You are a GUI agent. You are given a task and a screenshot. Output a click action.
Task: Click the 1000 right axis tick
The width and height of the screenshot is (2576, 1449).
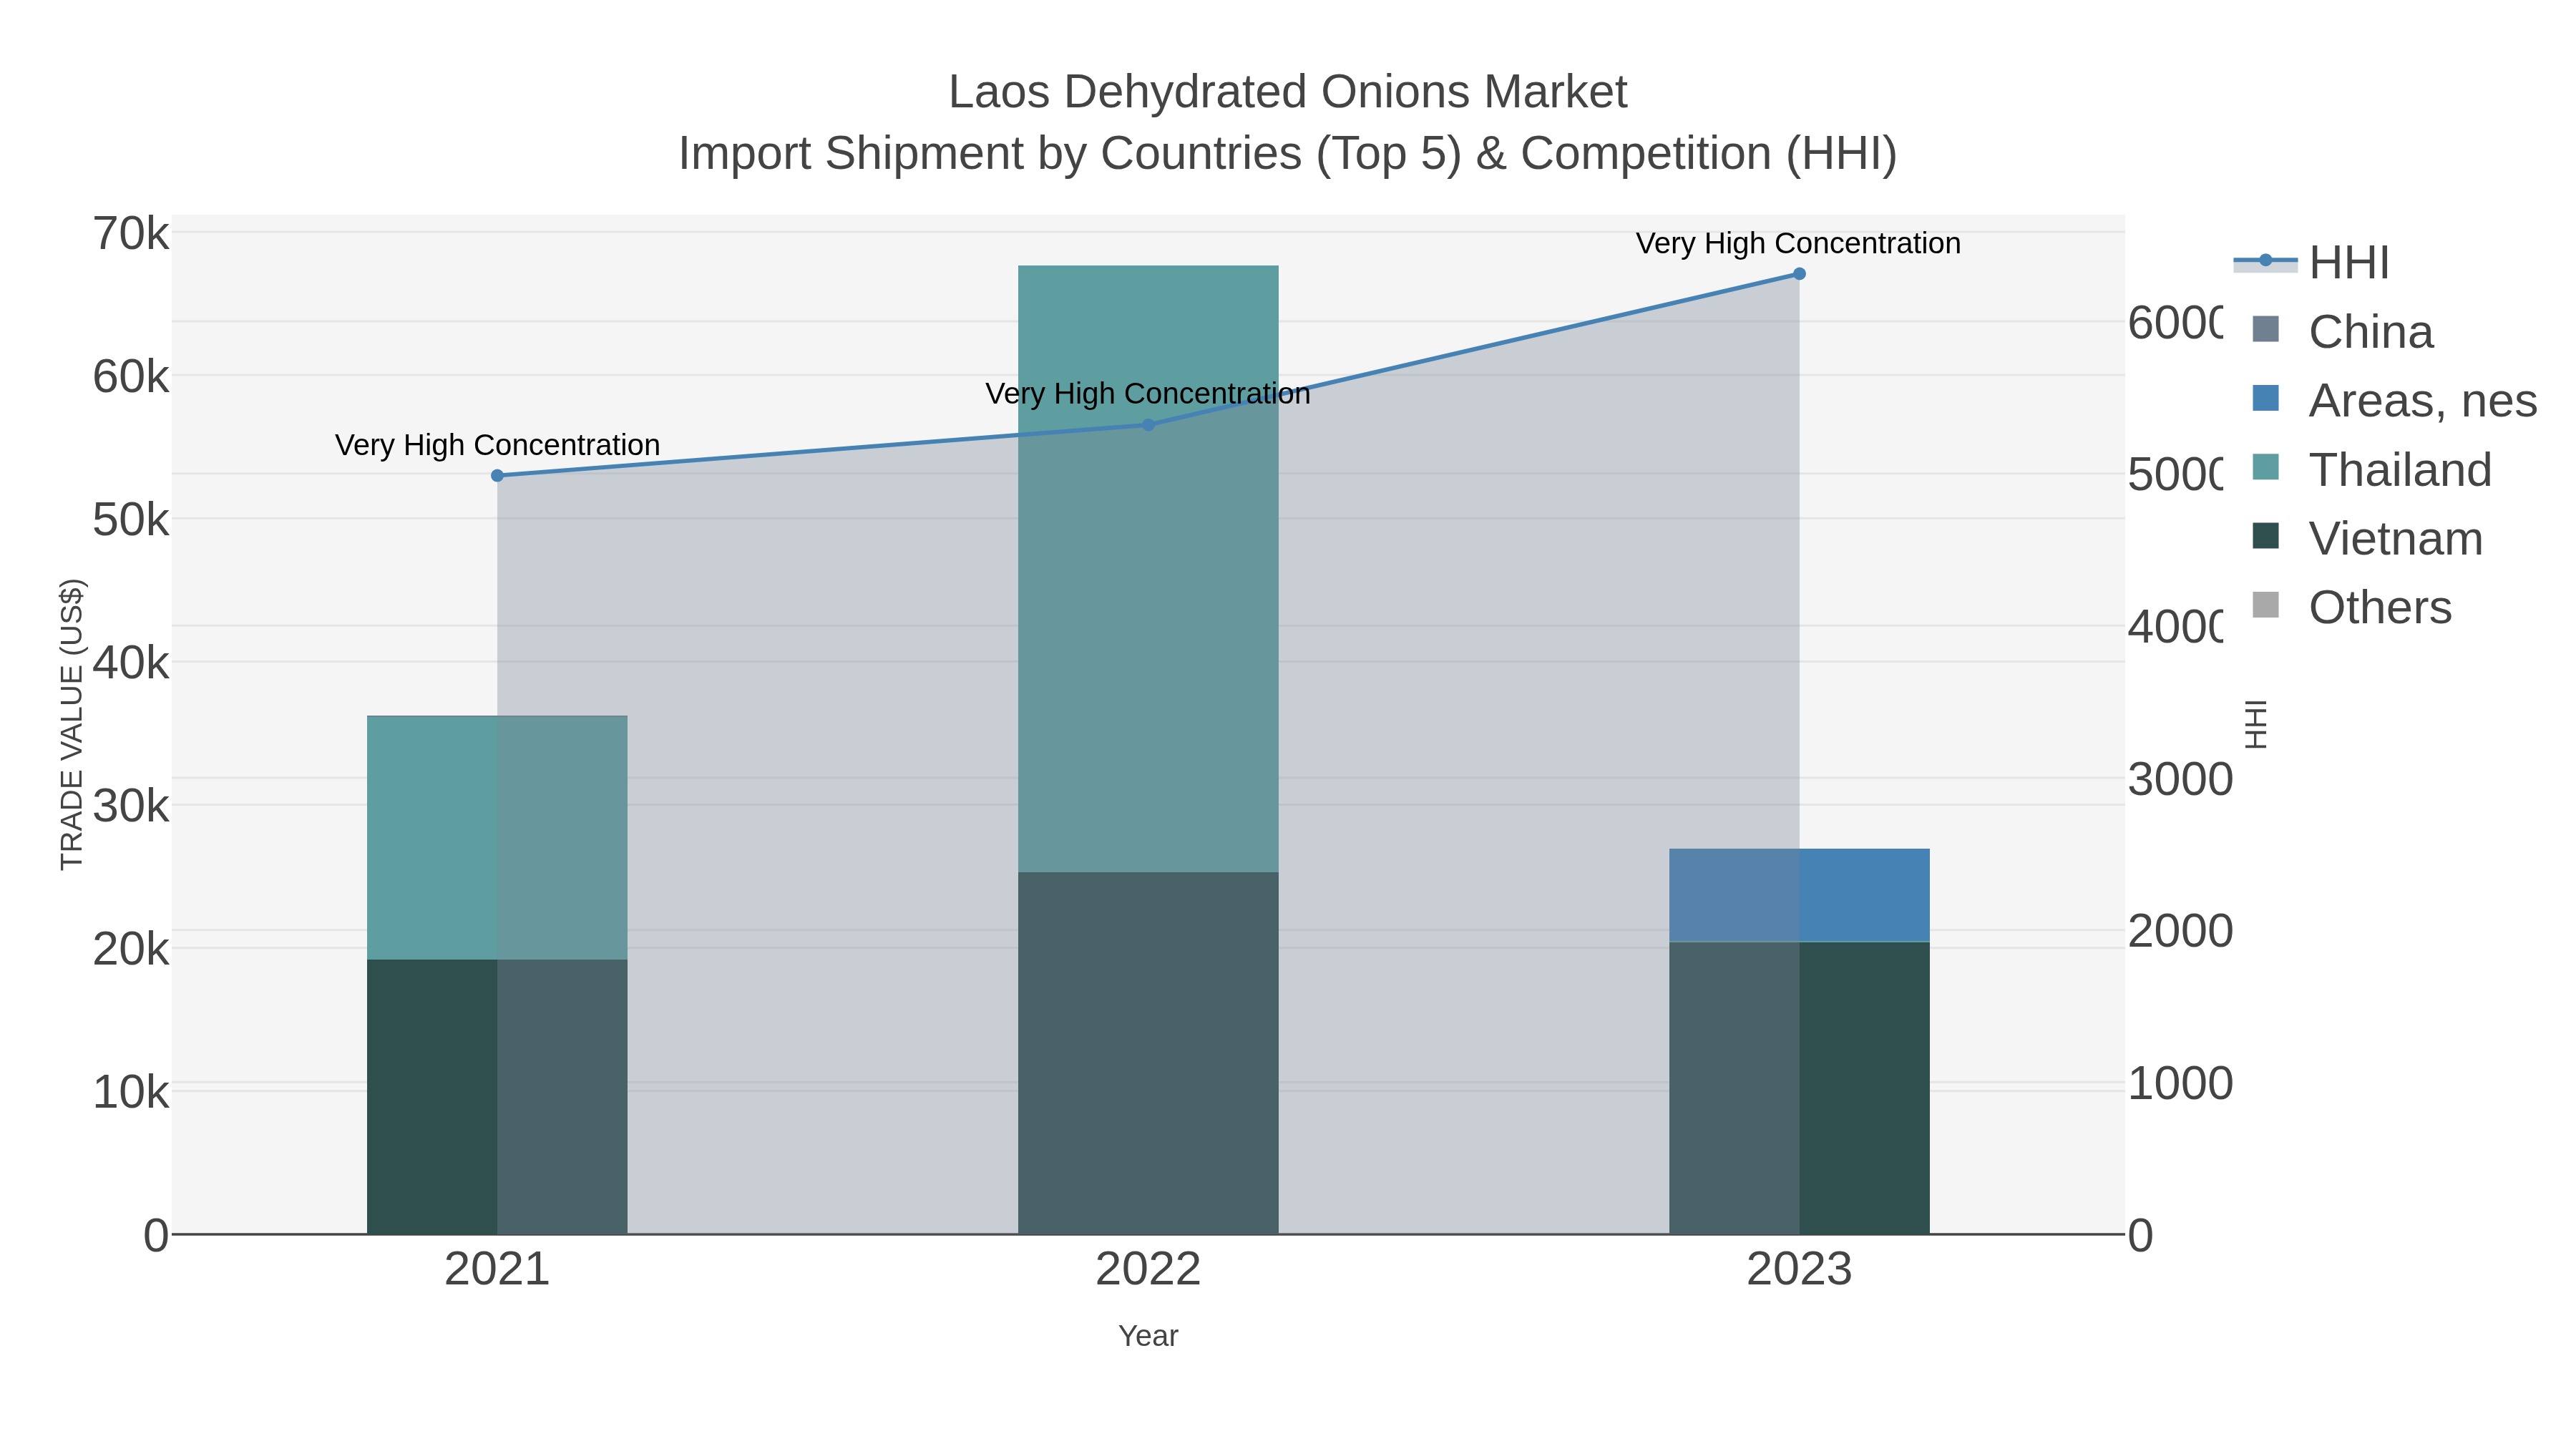click(2180, 1083)
